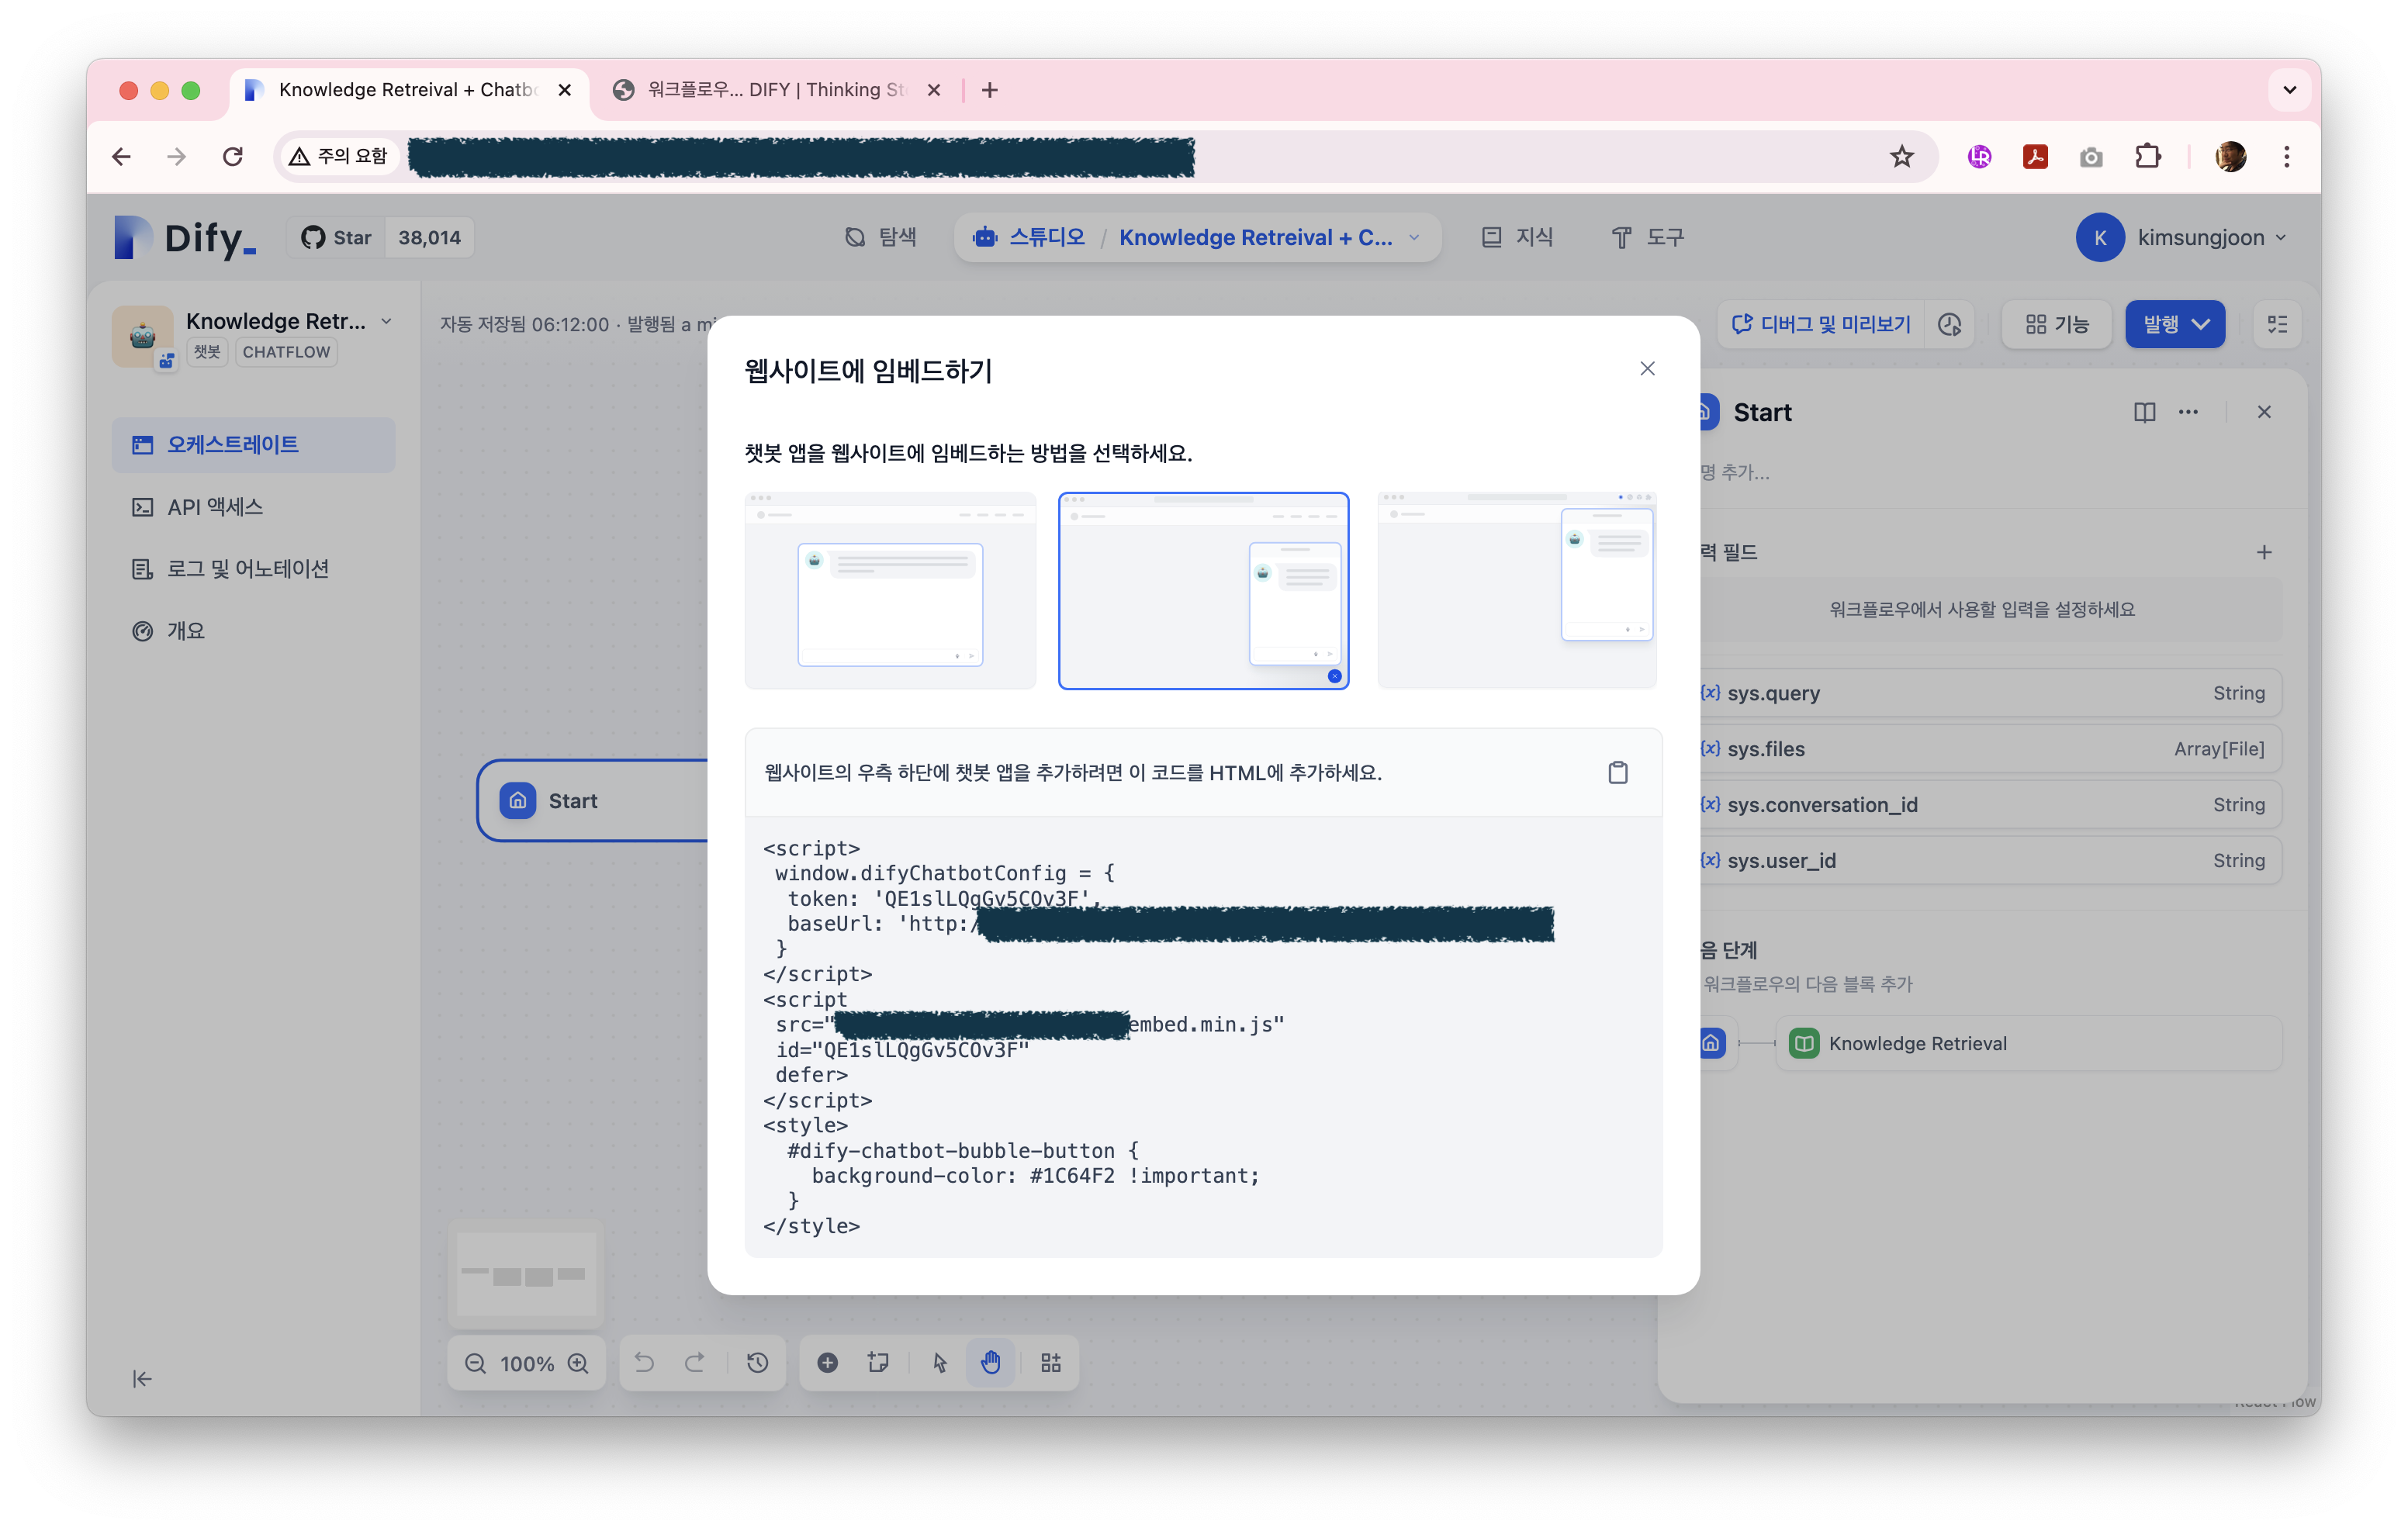Open the API 액세스 sidebar item
Viewport: 2408px width, 1531px height.
pos(214,507)
